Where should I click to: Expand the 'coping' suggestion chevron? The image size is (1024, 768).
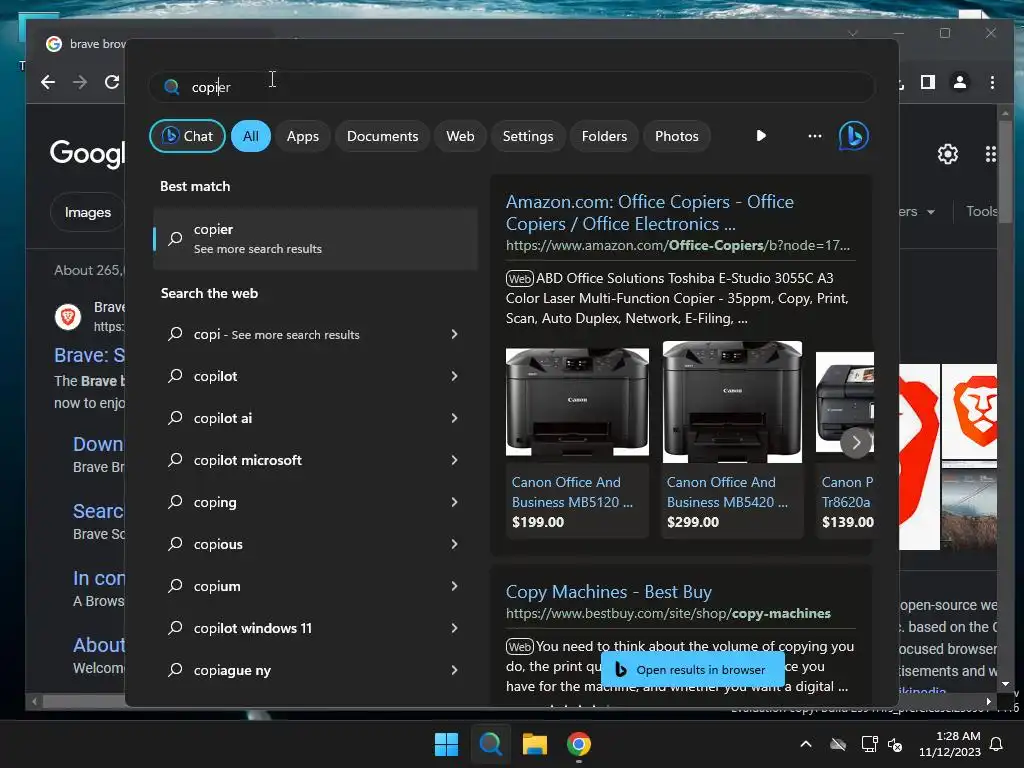point(455,502)
